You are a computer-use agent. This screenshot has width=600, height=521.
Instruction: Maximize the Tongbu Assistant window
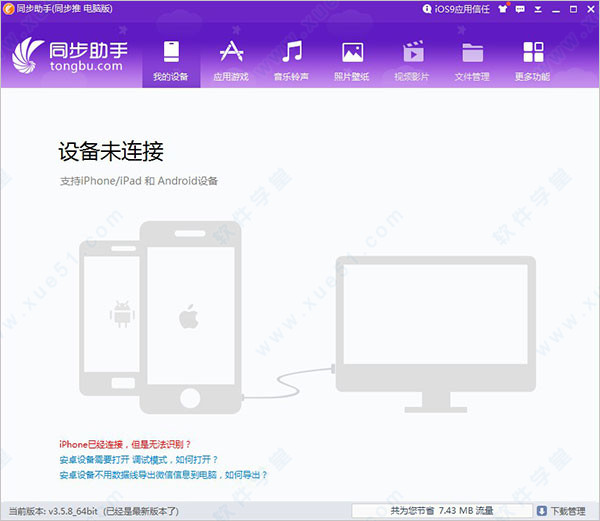point(573,9)
